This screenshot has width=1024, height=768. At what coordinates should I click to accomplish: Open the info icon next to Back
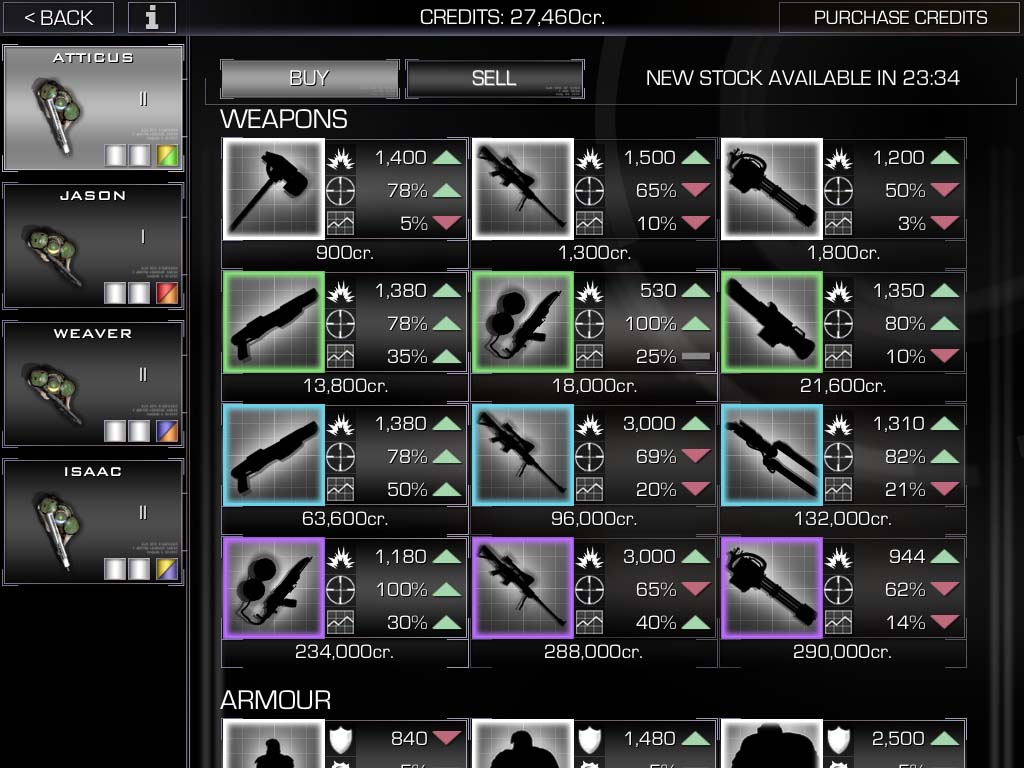coord(152,17)
